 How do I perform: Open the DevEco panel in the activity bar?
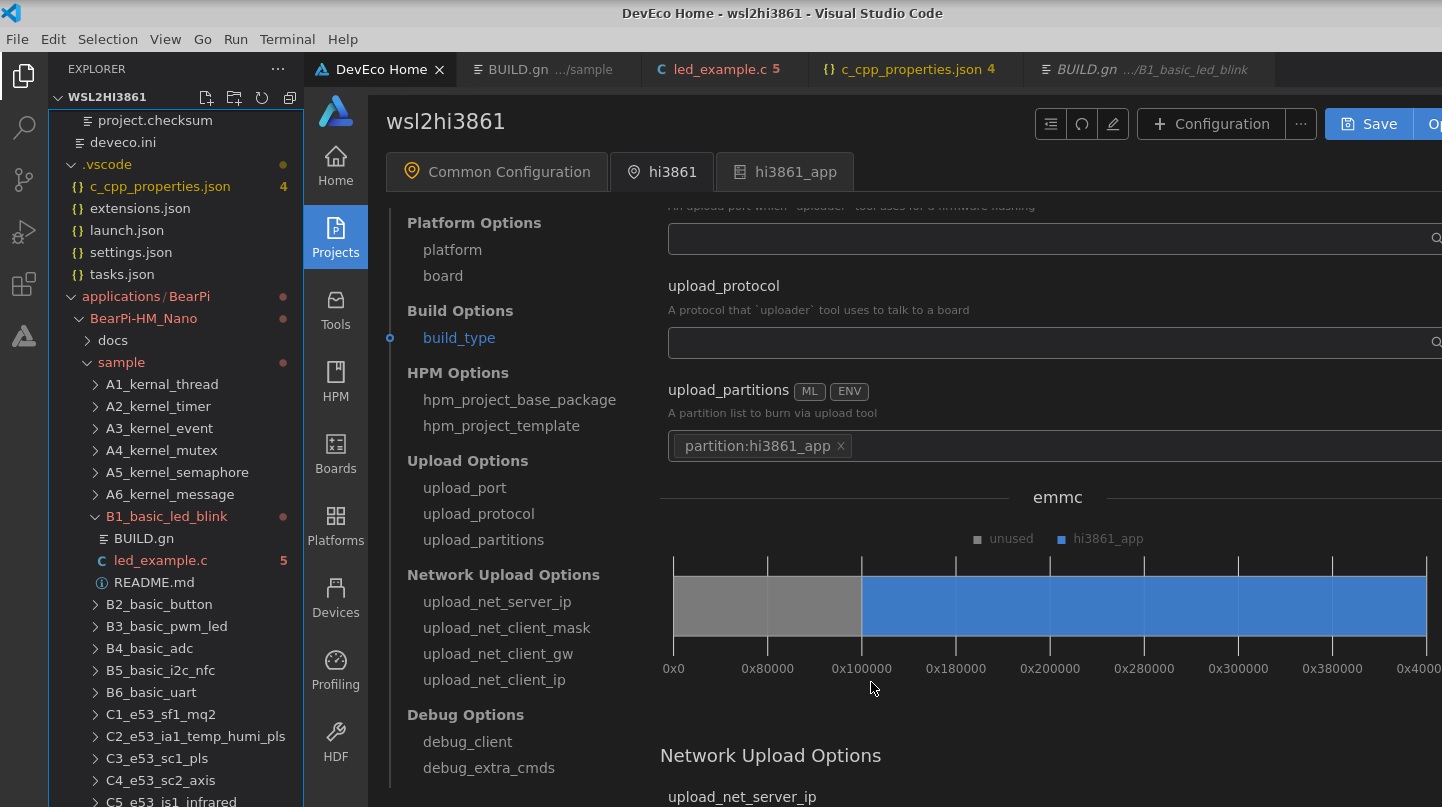[x=24, y=337]
